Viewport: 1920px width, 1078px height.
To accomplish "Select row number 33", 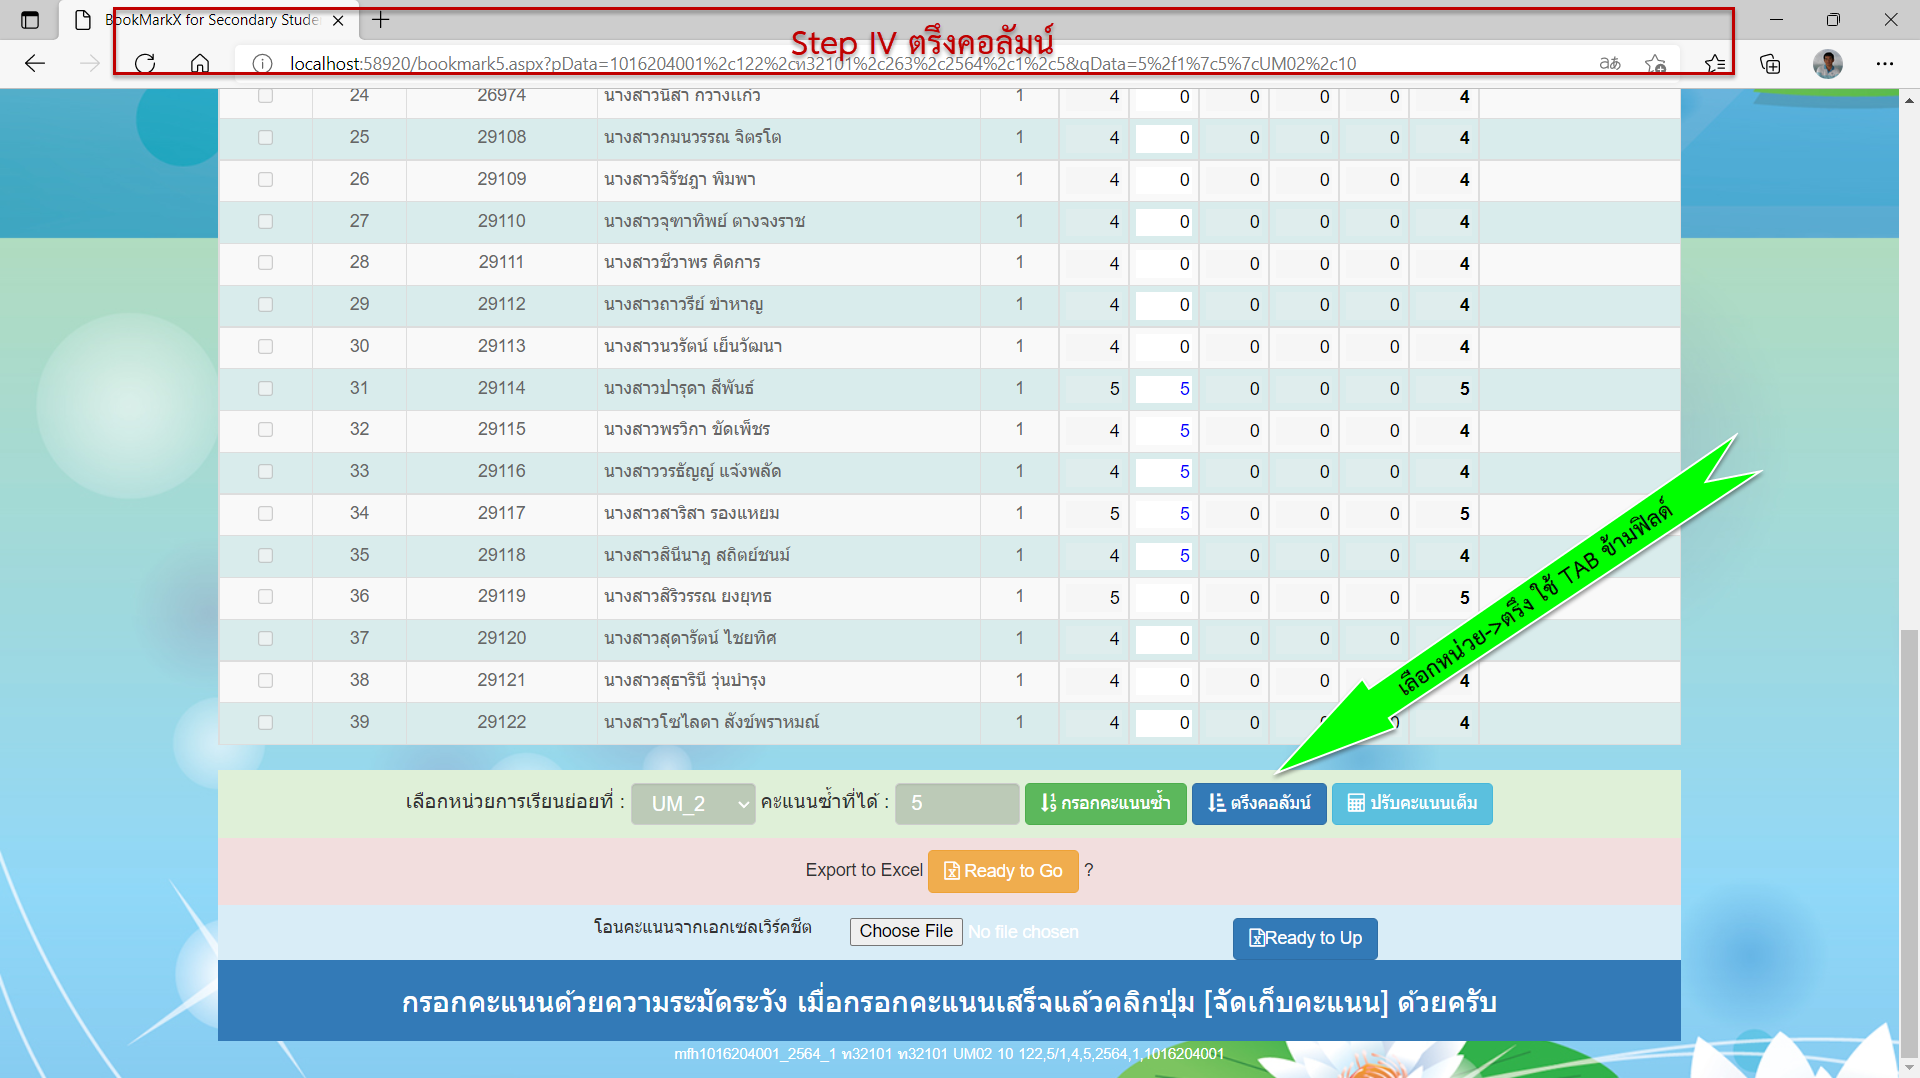I will point(359,471).
